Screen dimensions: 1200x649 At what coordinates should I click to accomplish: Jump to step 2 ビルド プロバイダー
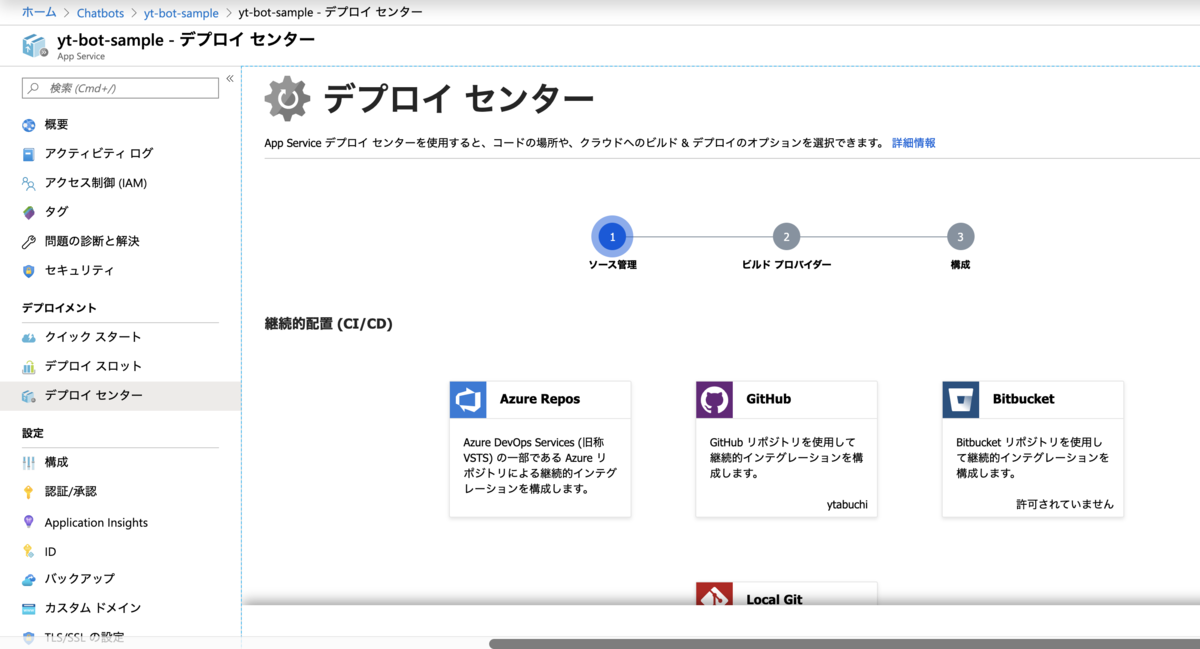coord(786,236)
